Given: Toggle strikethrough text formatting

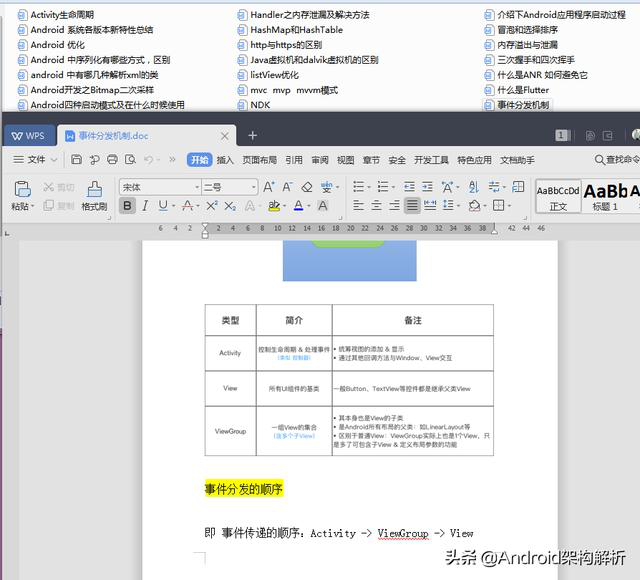Looking at the screenshot, I should pyautogui.click(x=187, y=206).
